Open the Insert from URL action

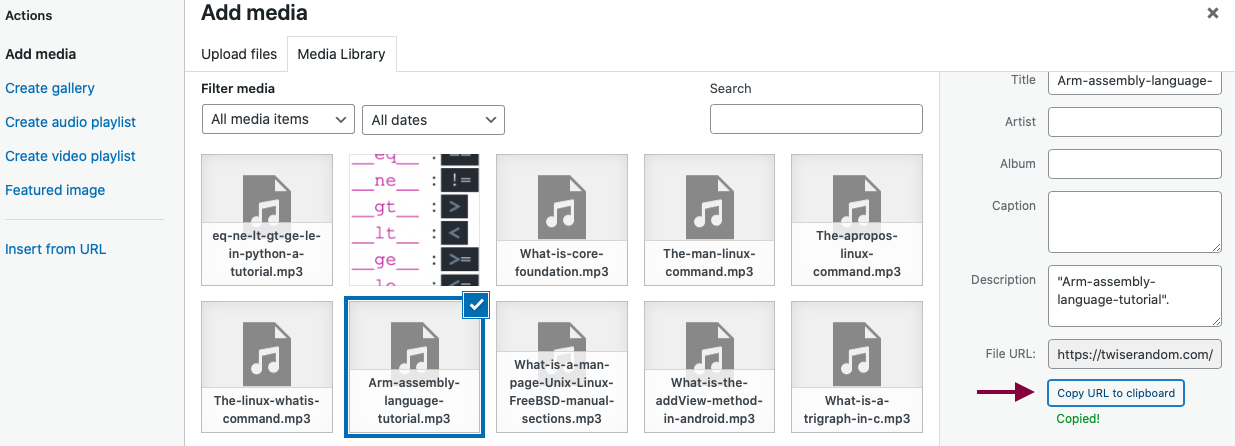click(55, 249)
